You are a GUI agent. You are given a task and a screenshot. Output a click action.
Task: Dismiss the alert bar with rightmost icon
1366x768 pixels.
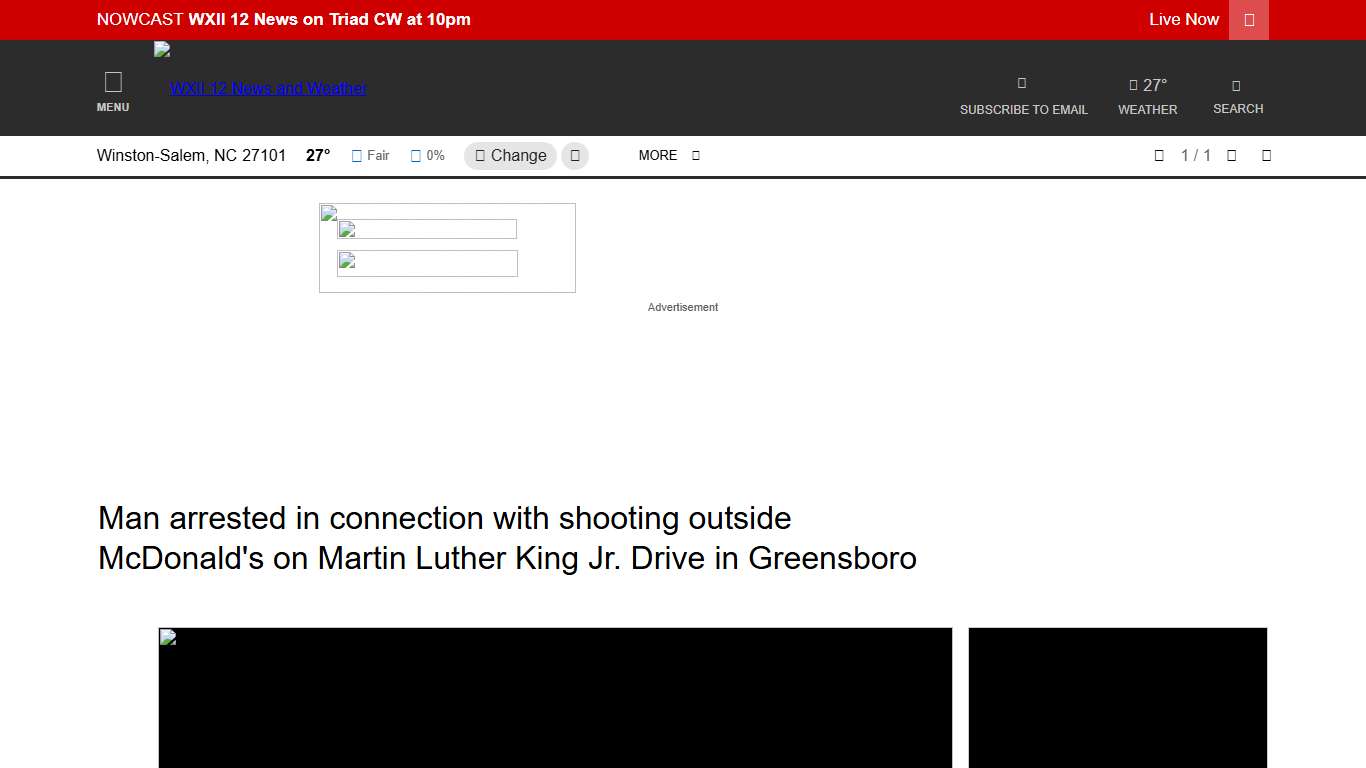[1266, 156]
